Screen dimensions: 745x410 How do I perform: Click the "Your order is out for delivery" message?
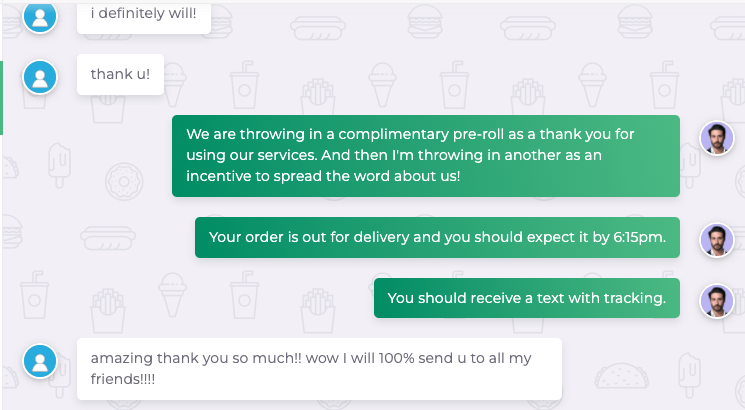[436, 237]
